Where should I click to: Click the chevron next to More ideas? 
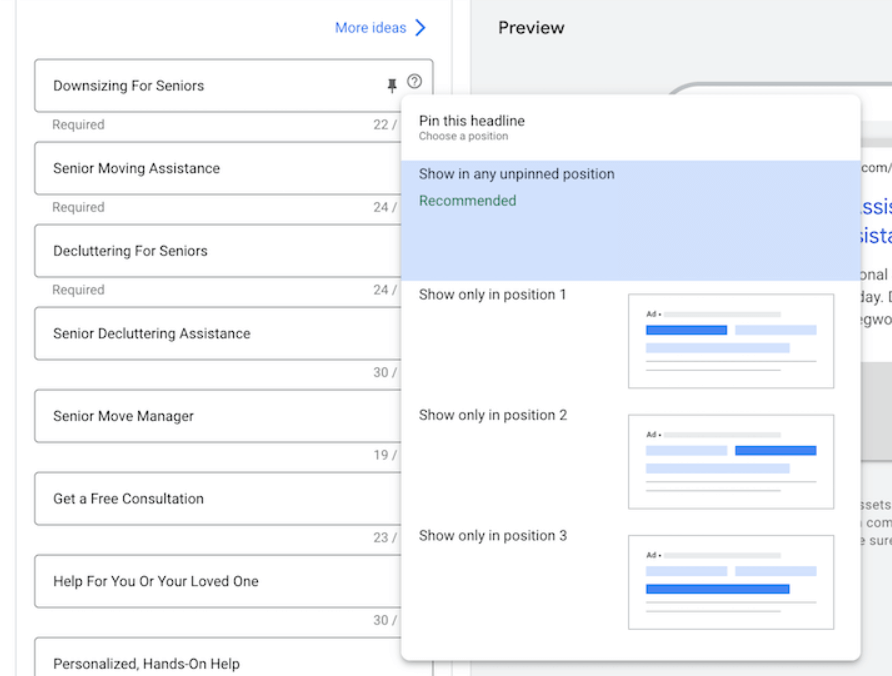pos(420,28)
